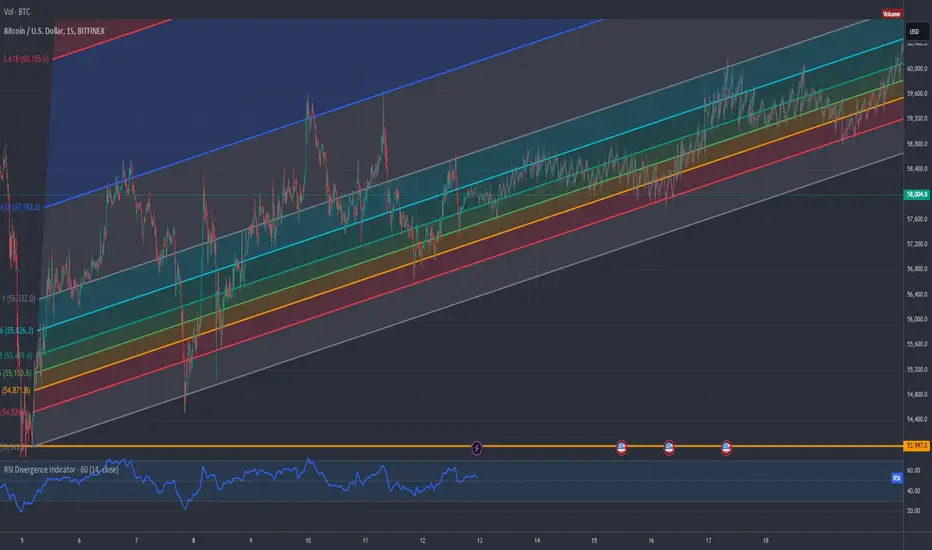932x550 pixels.
Task: Click the 59,200.0 price axis label
Action: tap(917, 118)
